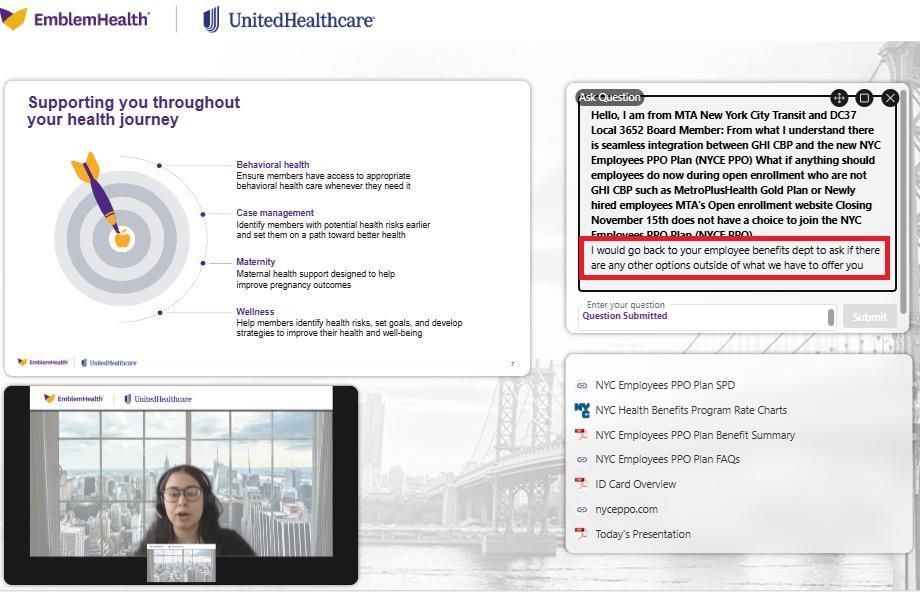Open NYC Health Benefits Program Rate Charts link

690,410
